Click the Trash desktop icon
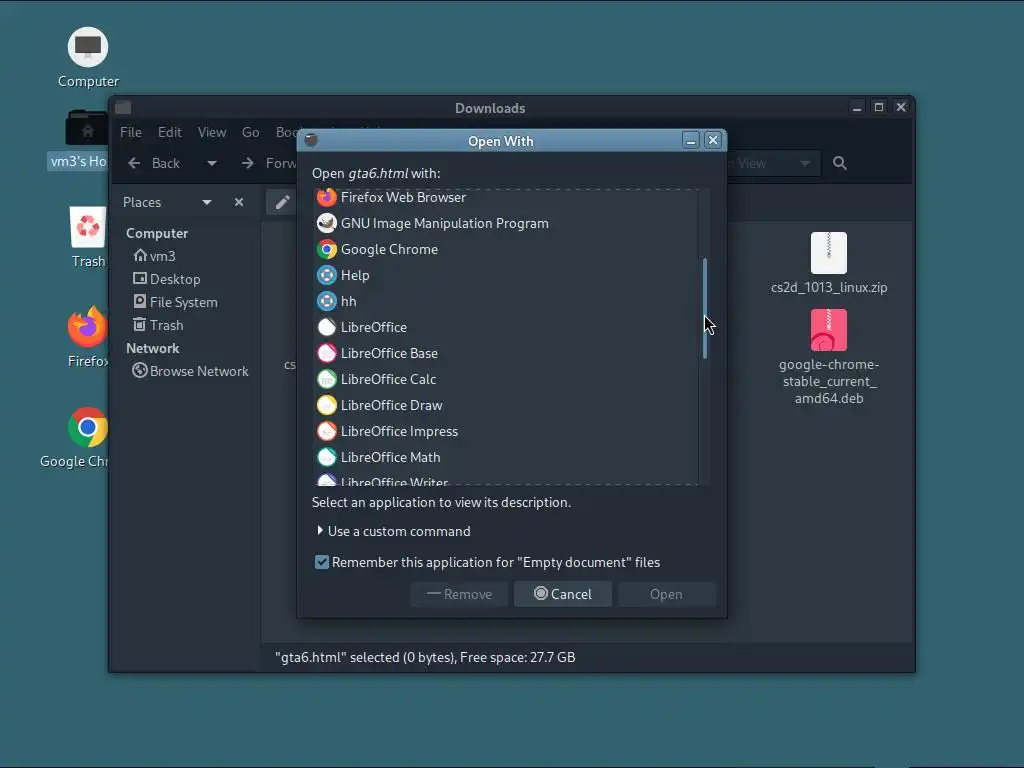This screenshot has width=1024, height=768. pos(88,227)
